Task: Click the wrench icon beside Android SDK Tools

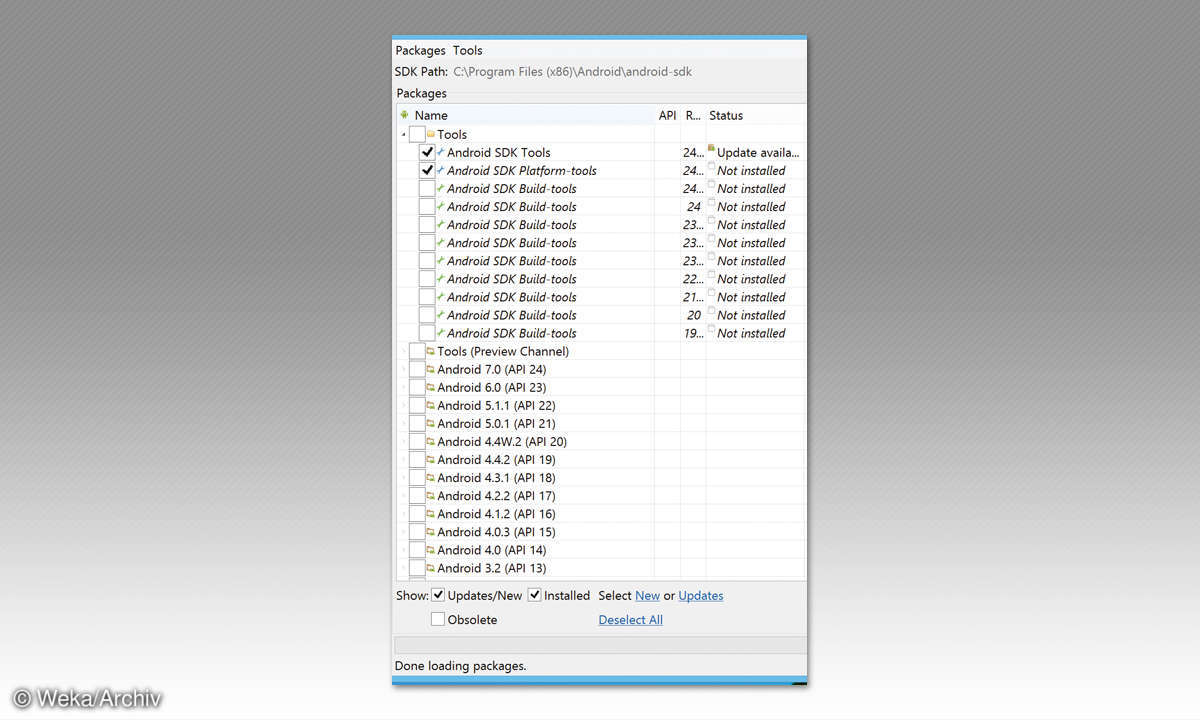Action: (441, 152)
